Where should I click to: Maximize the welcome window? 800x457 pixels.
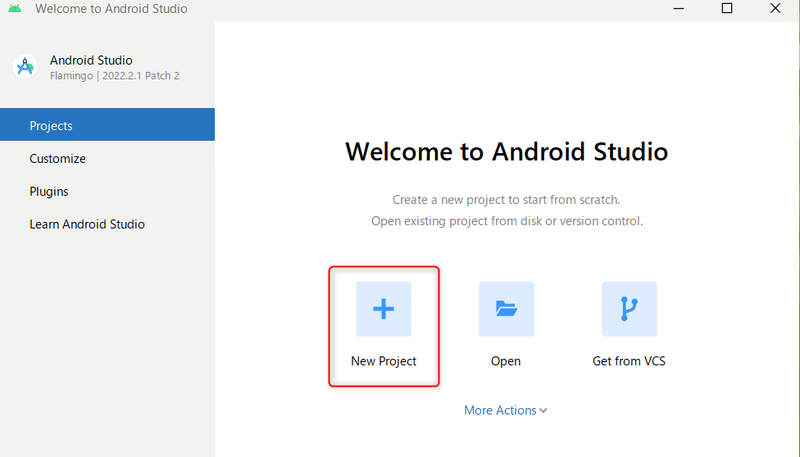727,9
